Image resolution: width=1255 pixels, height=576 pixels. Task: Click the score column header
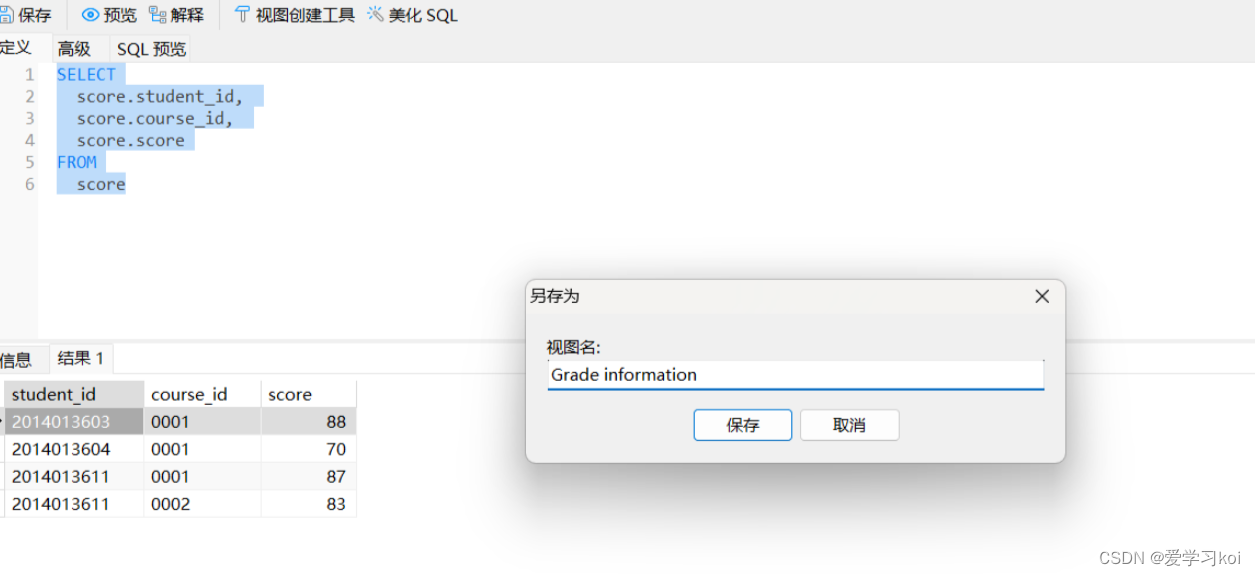[309, 394]
